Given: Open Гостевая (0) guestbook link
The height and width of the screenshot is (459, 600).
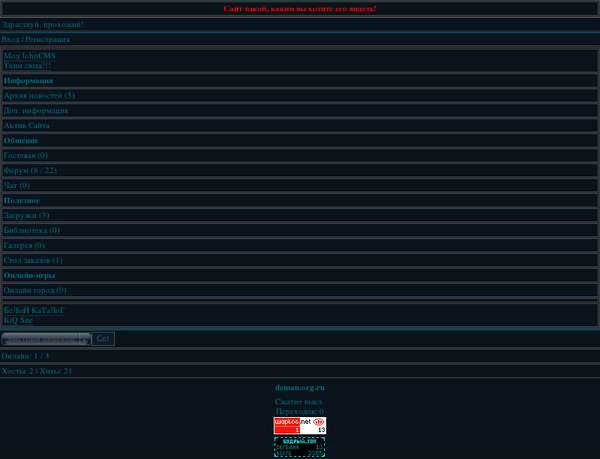Looking at the screenshot, I should coord(26,155).
